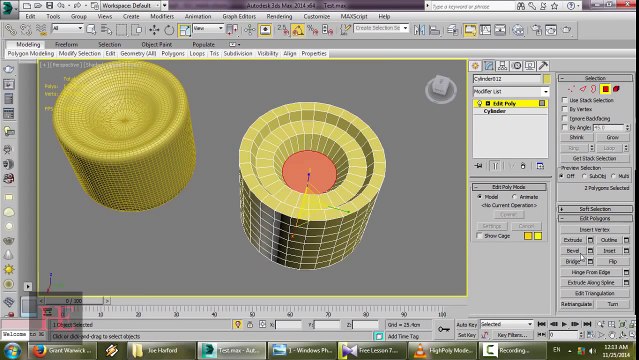This screenshot has width=639, height=360.
Task: Select Vertex sub-object level icon
Action: tap(571, 89)
